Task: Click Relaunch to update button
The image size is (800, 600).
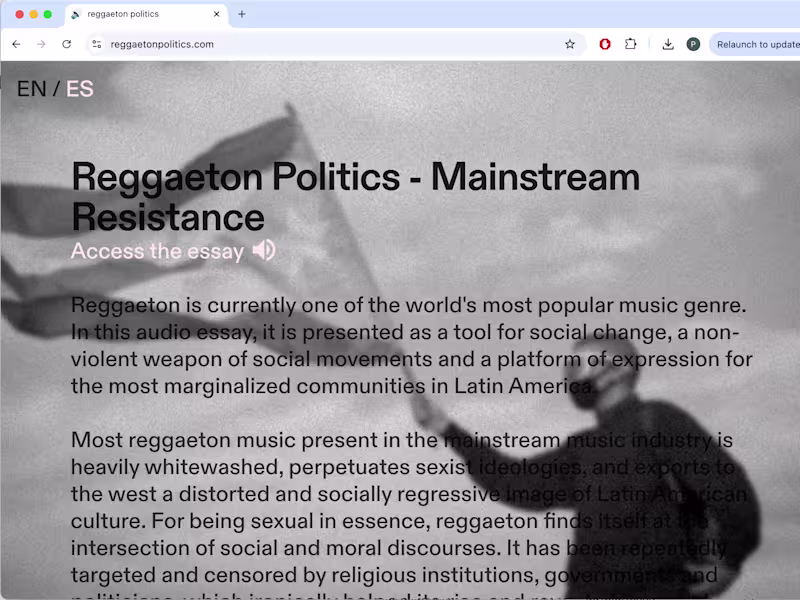Action: (757, 44)
